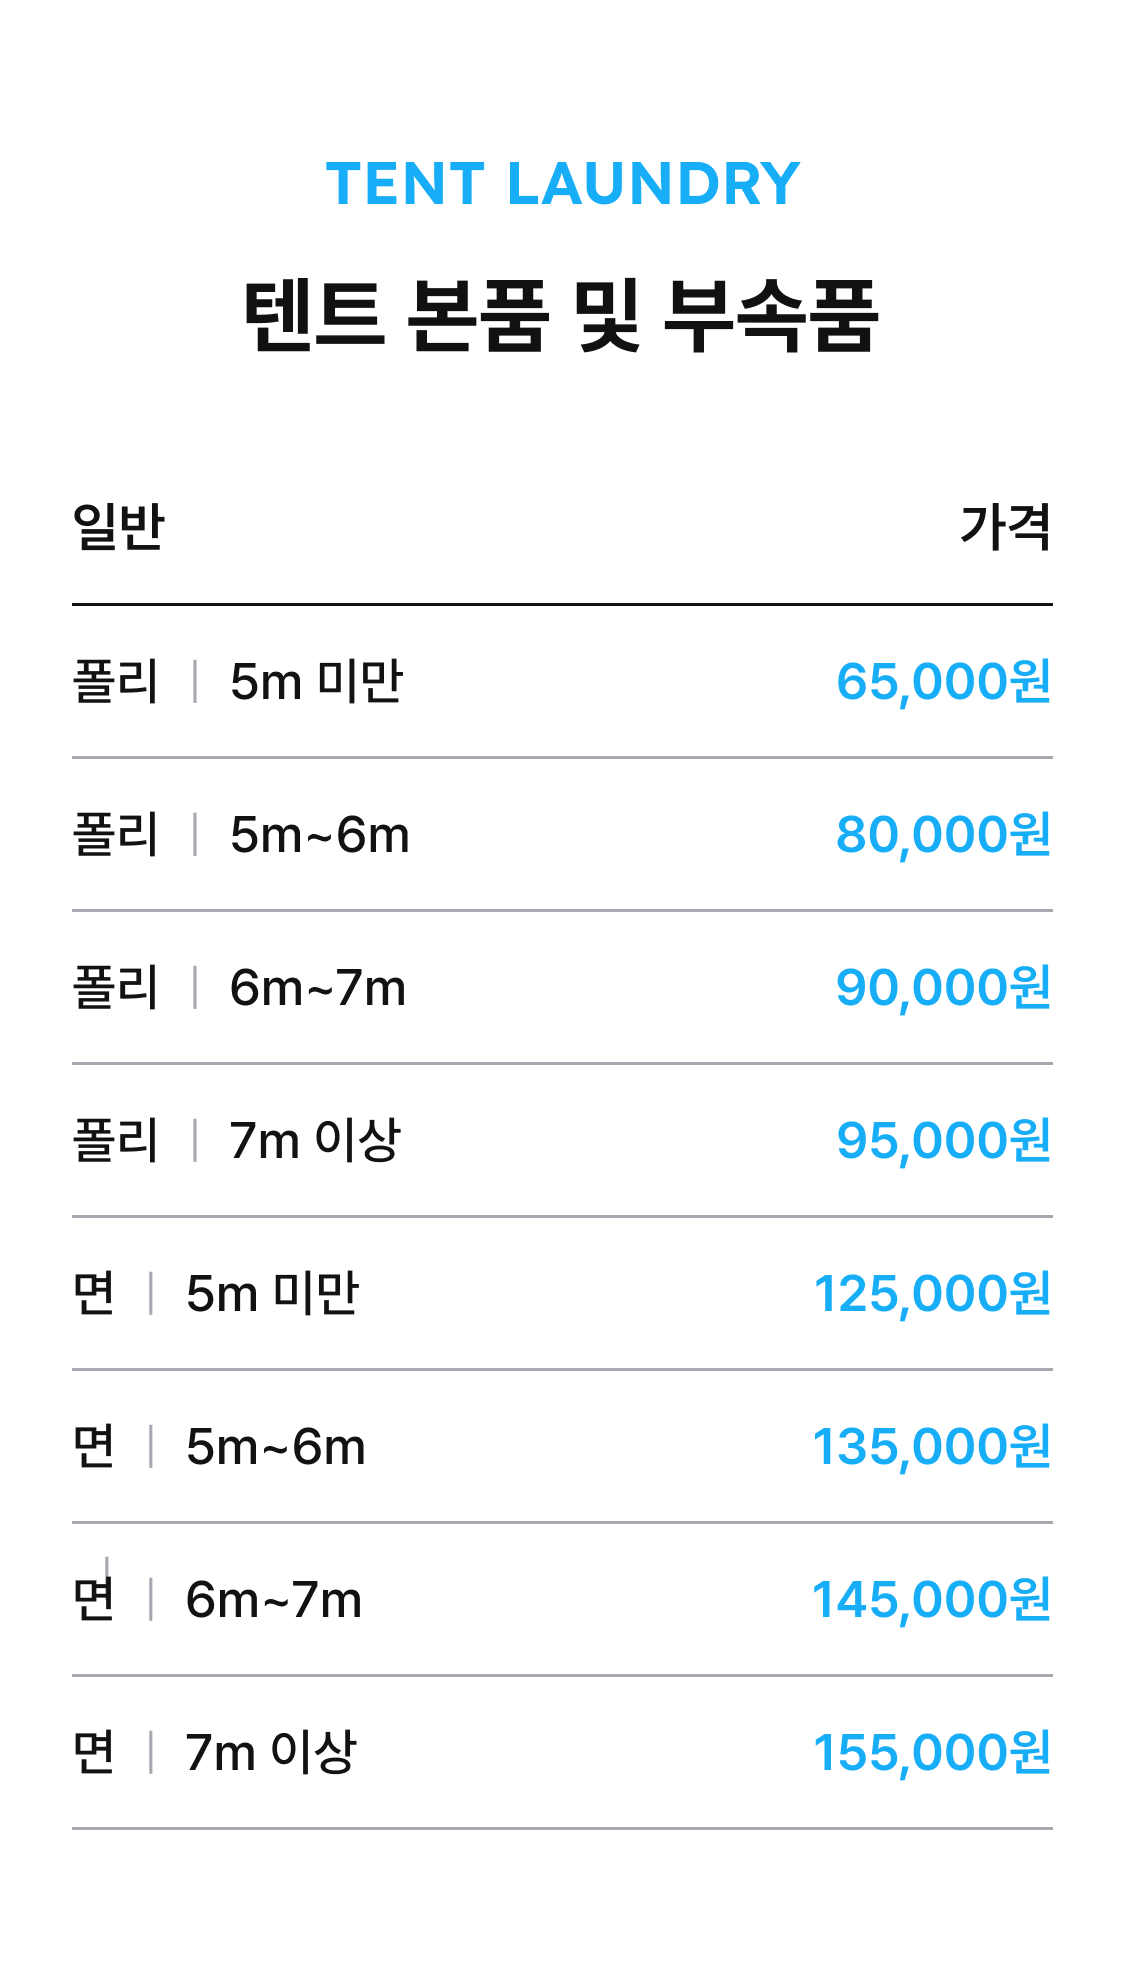Click the 65,000원 price

[x=943, y=682]
